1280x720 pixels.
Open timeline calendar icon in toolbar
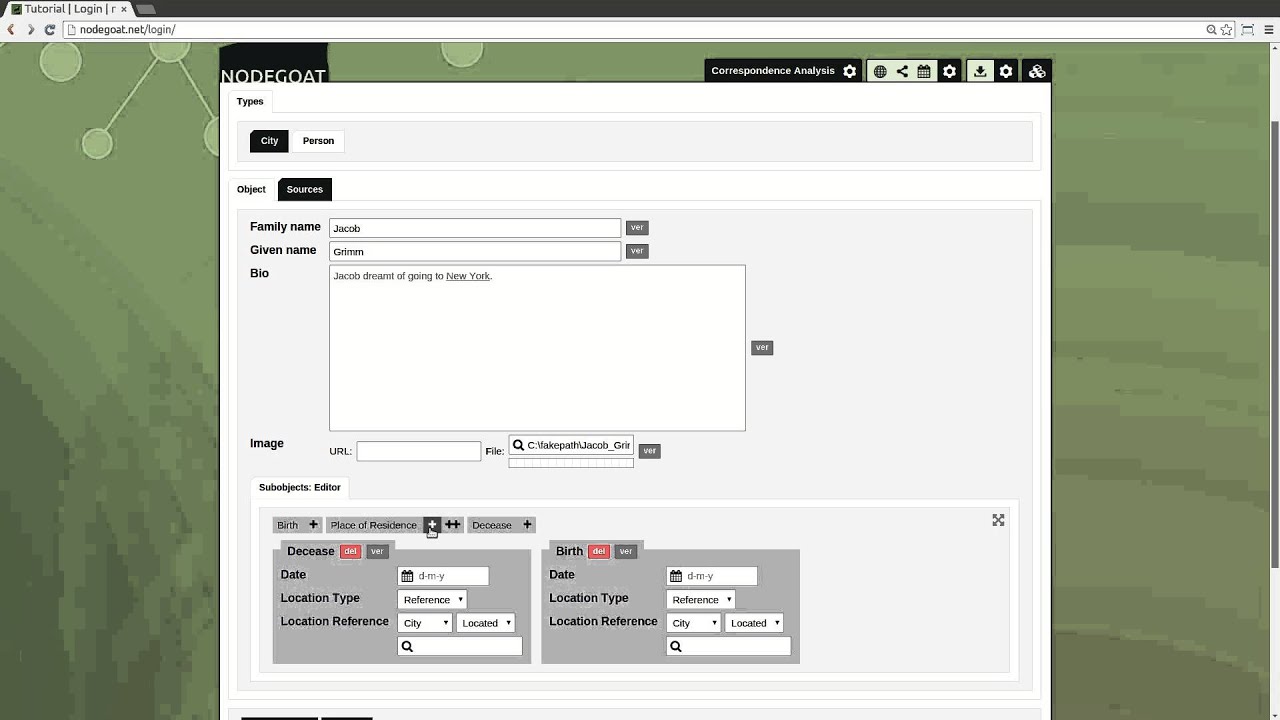[924, 71]
